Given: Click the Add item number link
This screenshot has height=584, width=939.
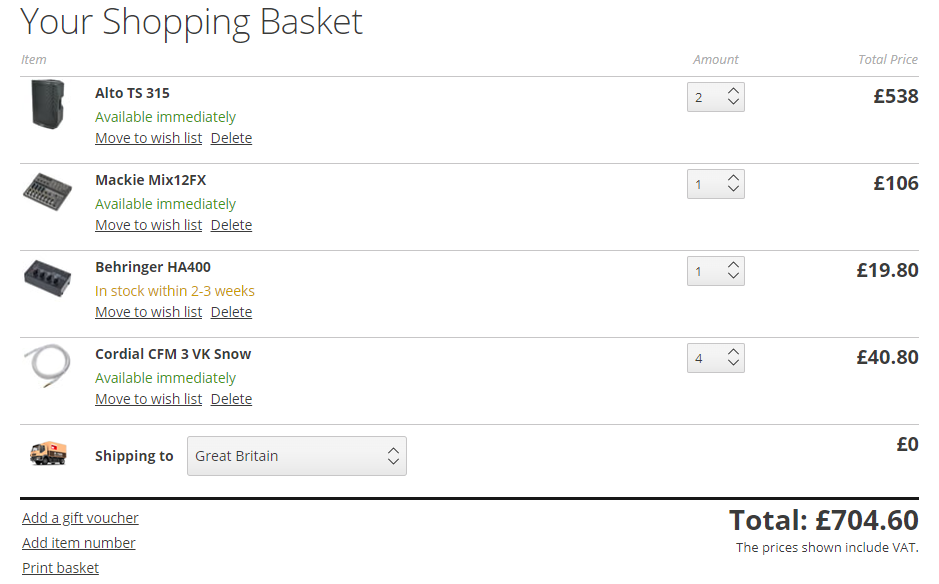Looking at the screenshot, I should [78, 543].
